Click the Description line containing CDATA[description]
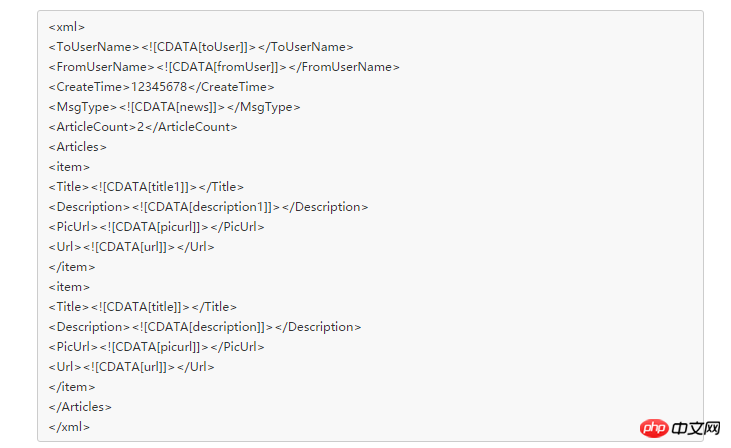731x448 pixels. (x=204, y=327)
